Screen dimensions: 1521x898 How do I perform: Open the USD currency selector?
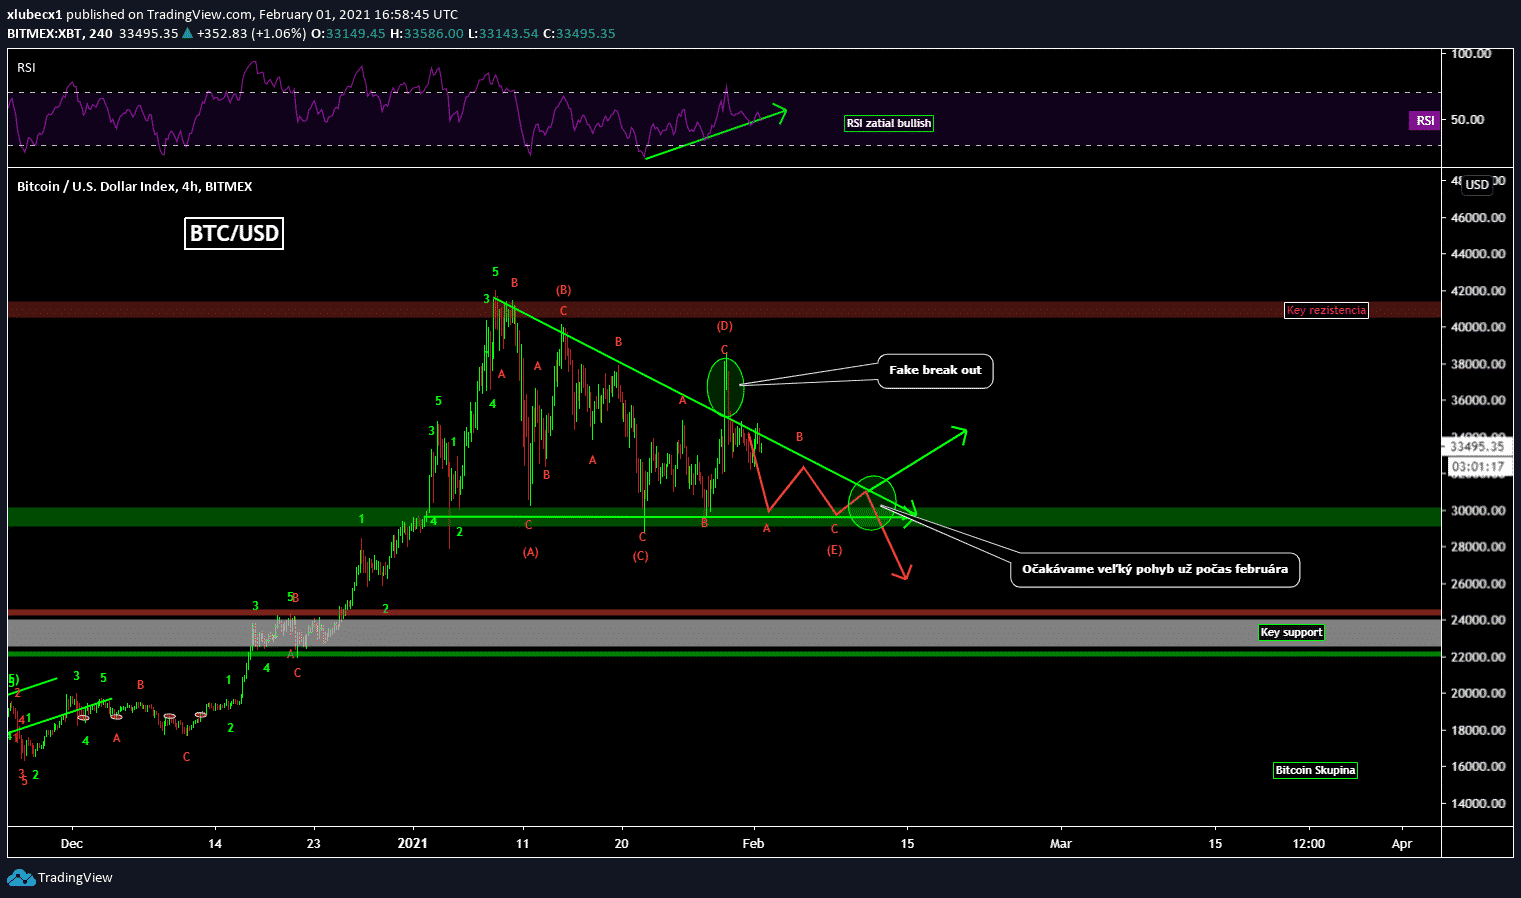[x=1477, y=184]
